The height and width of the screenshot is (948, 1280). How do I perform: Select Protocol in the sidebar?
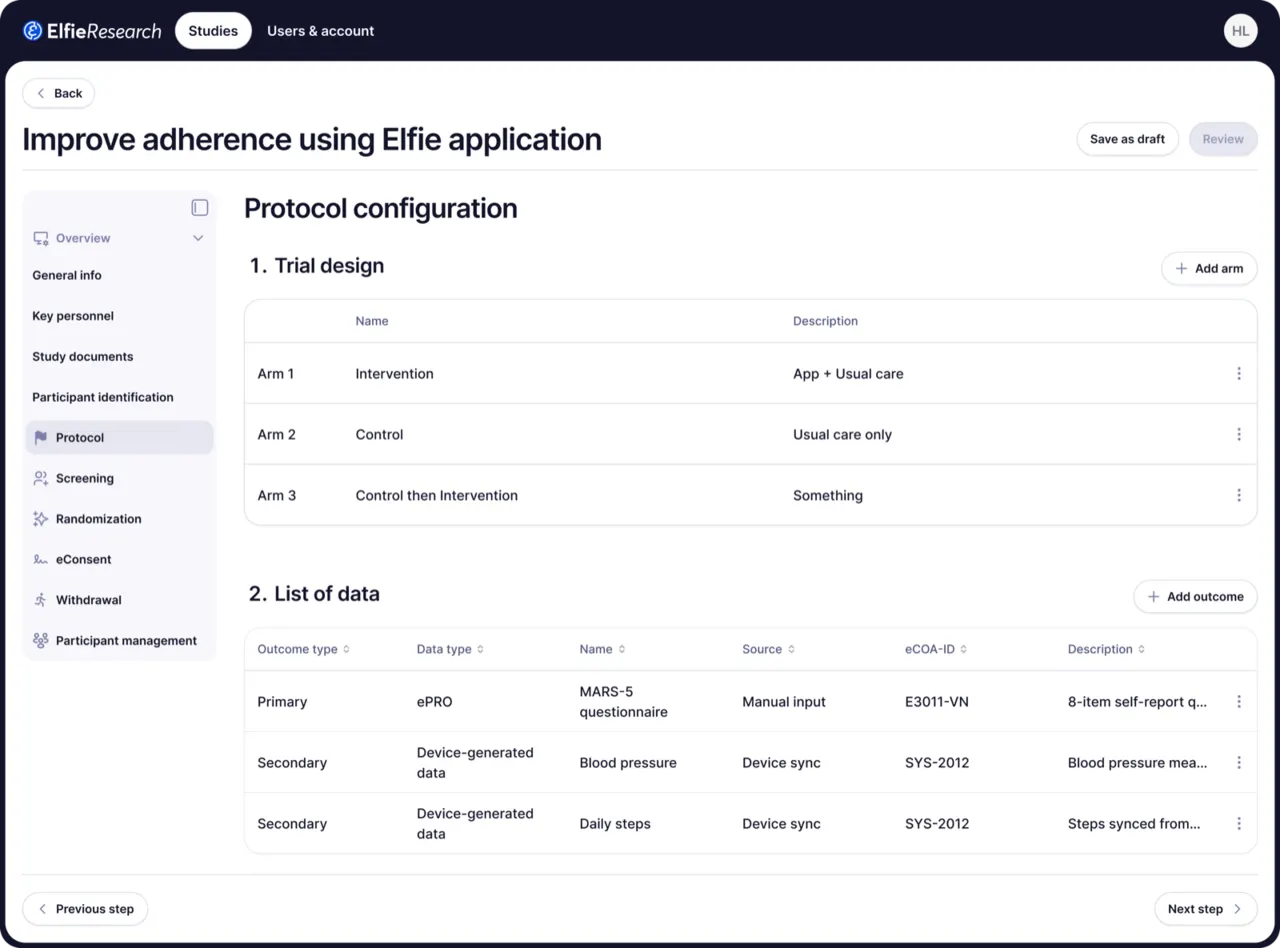120,438
